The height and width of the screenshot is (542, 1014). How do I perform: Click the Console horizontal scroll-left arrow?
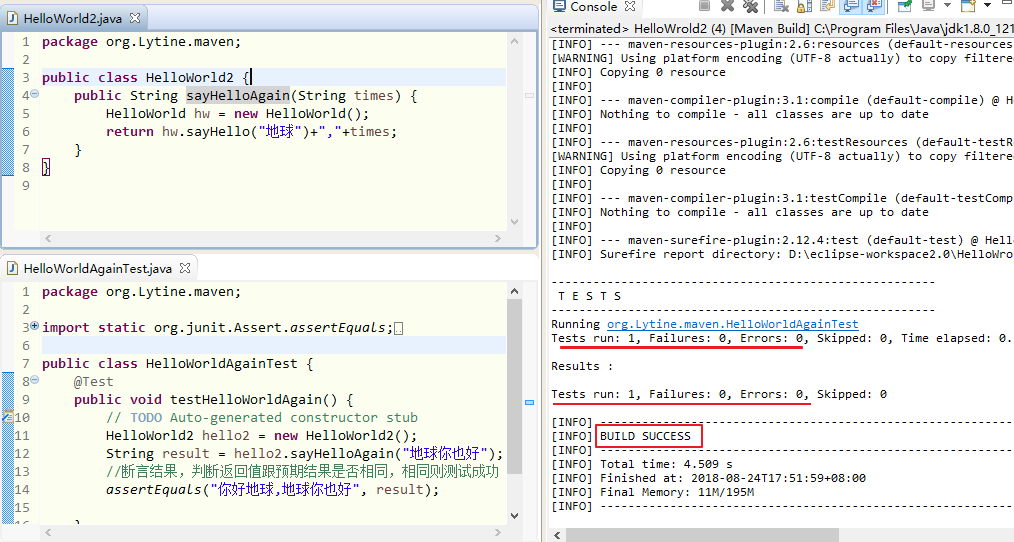(557, 536)
